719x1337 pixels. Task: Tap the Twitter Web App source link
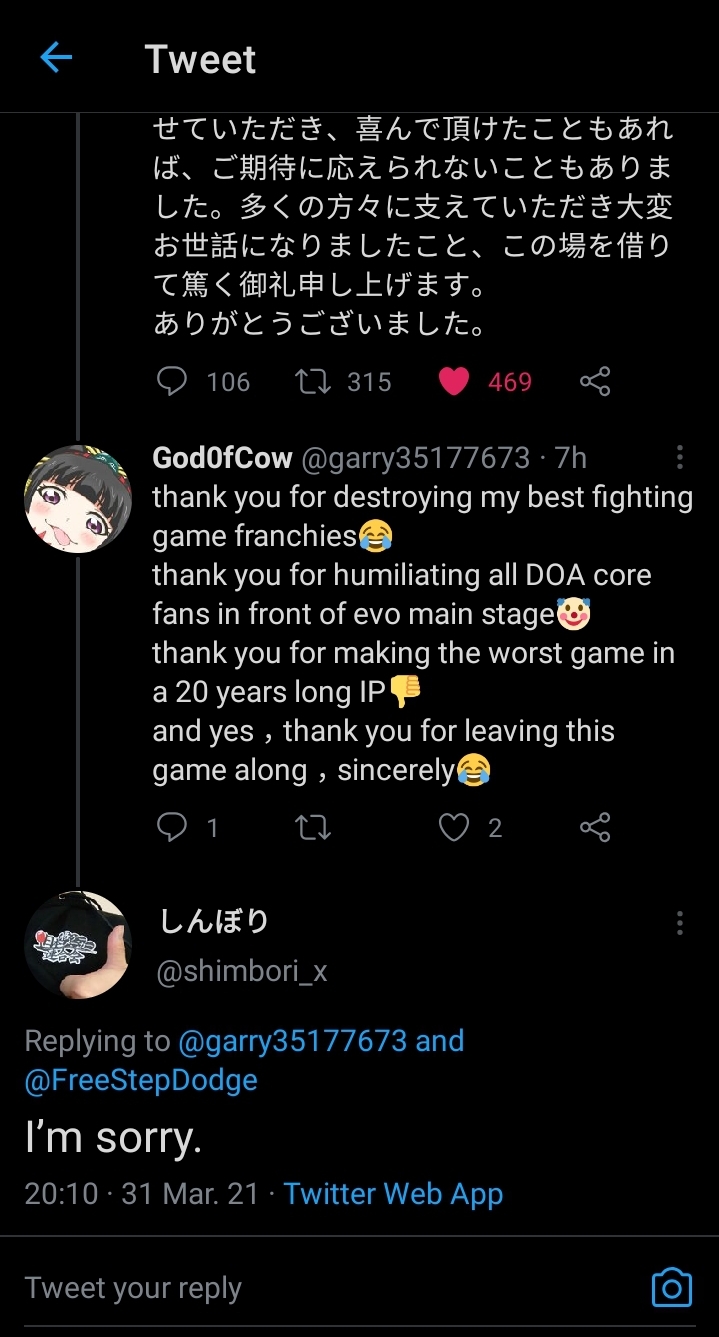(x=393, y=1194)
